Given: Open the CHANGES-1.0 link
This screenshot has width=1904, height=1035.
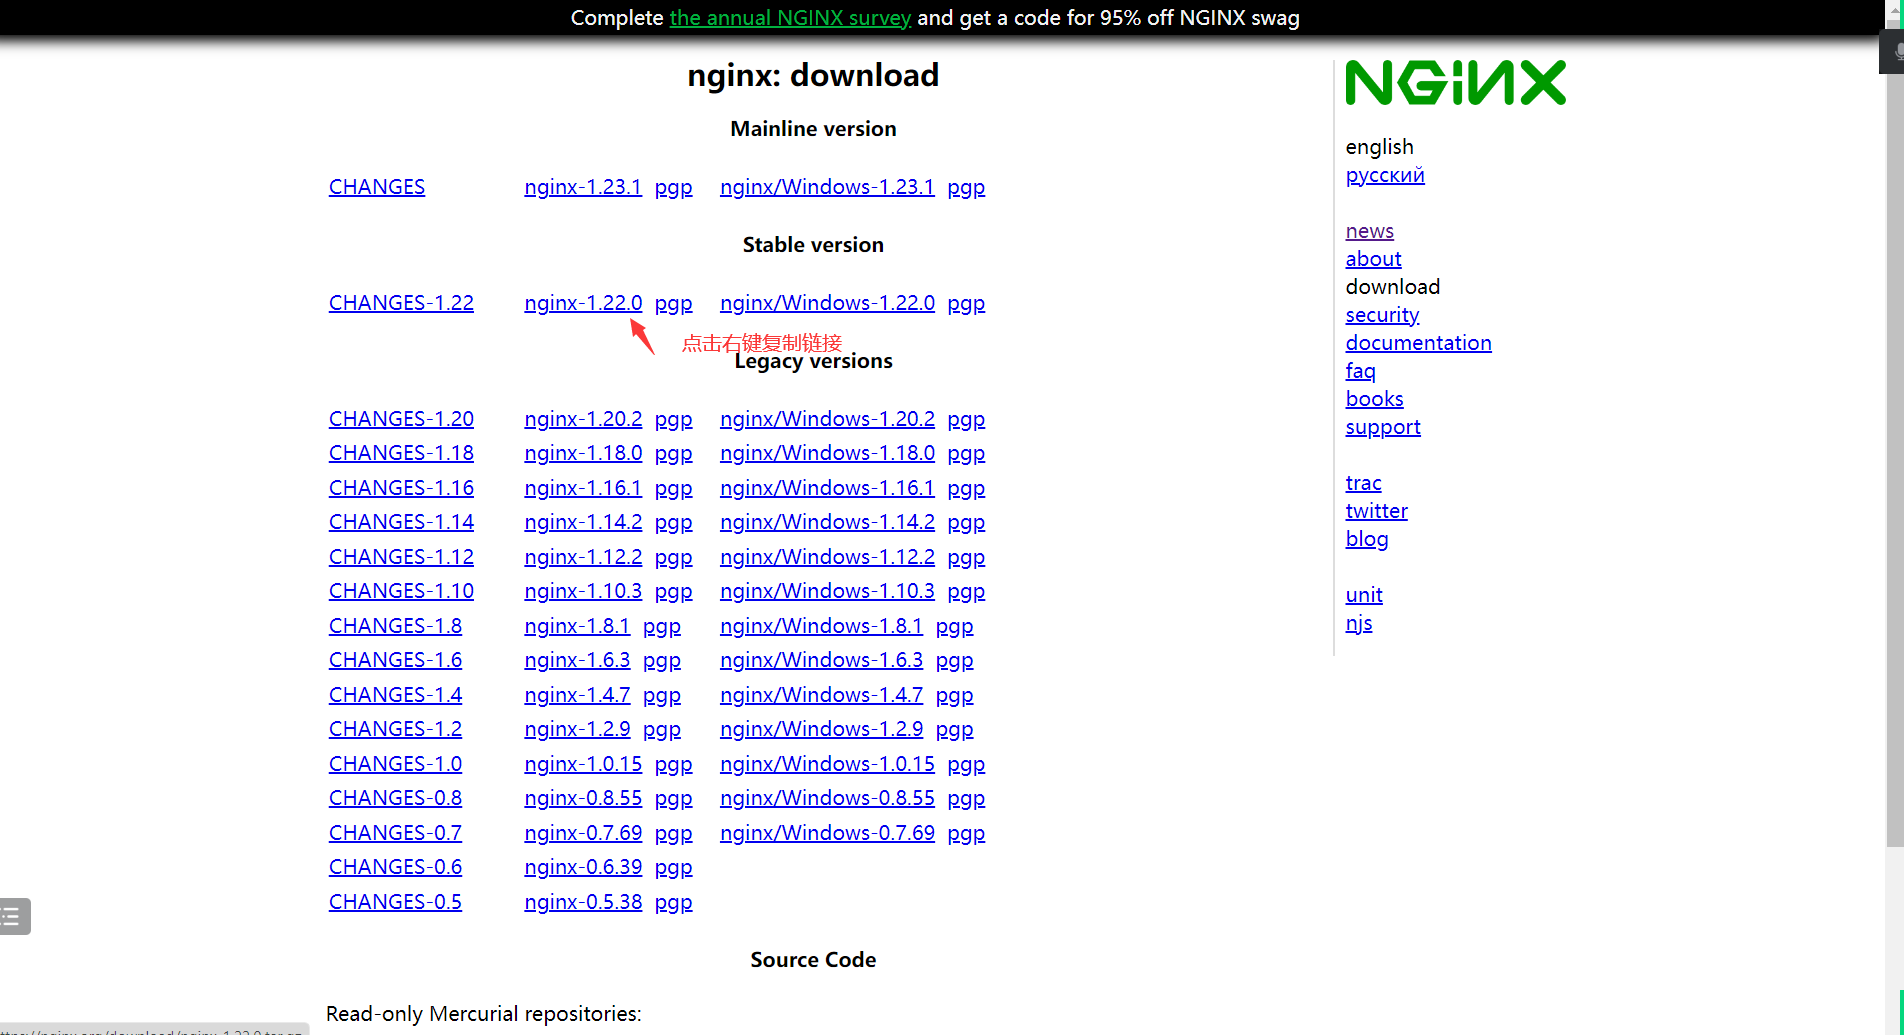Looking at the screenshot, I should pos(395,764).
